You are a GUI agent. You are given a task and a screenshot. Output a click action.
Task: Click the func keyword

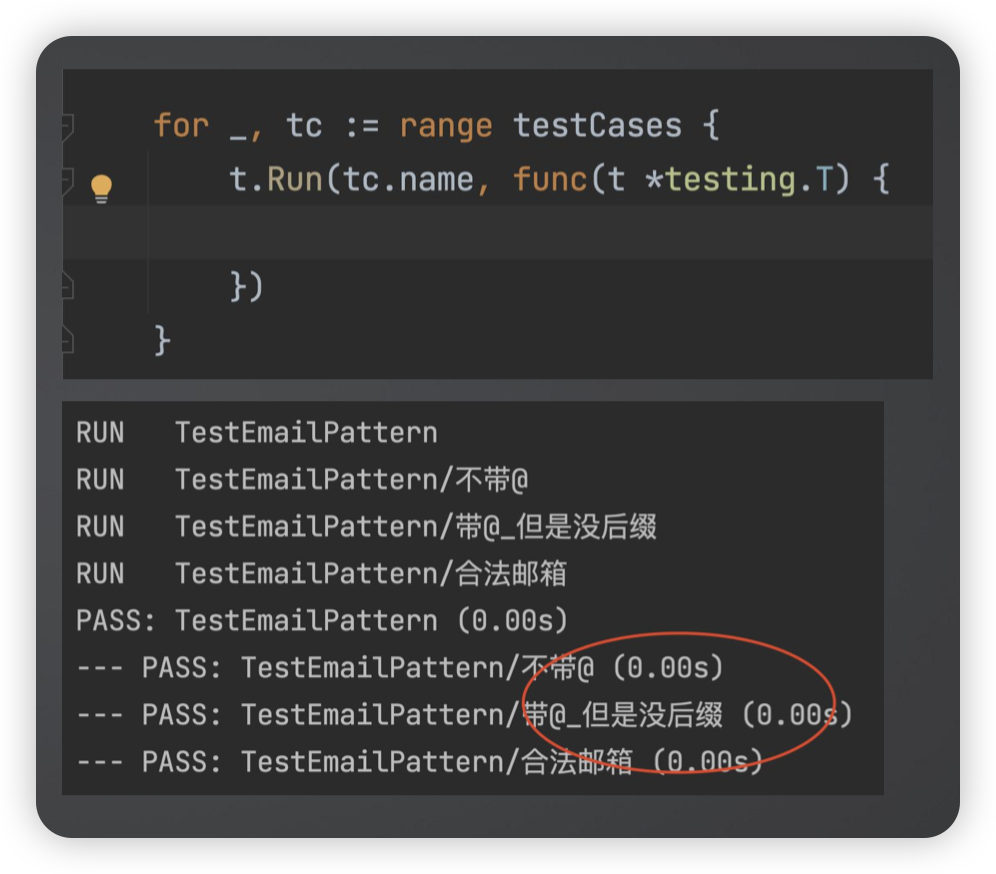(x=550, y=180)
